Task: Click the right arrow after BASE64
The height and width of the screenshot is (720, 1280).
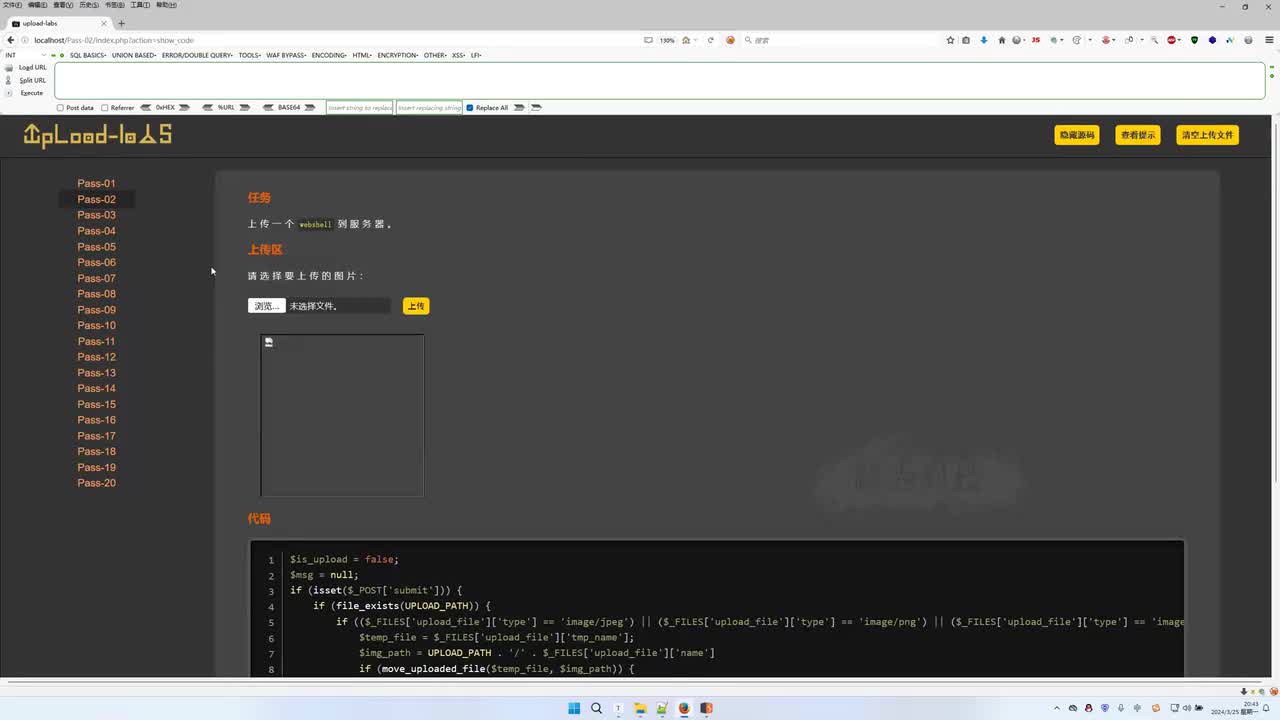Action: [x=310, y=107]
